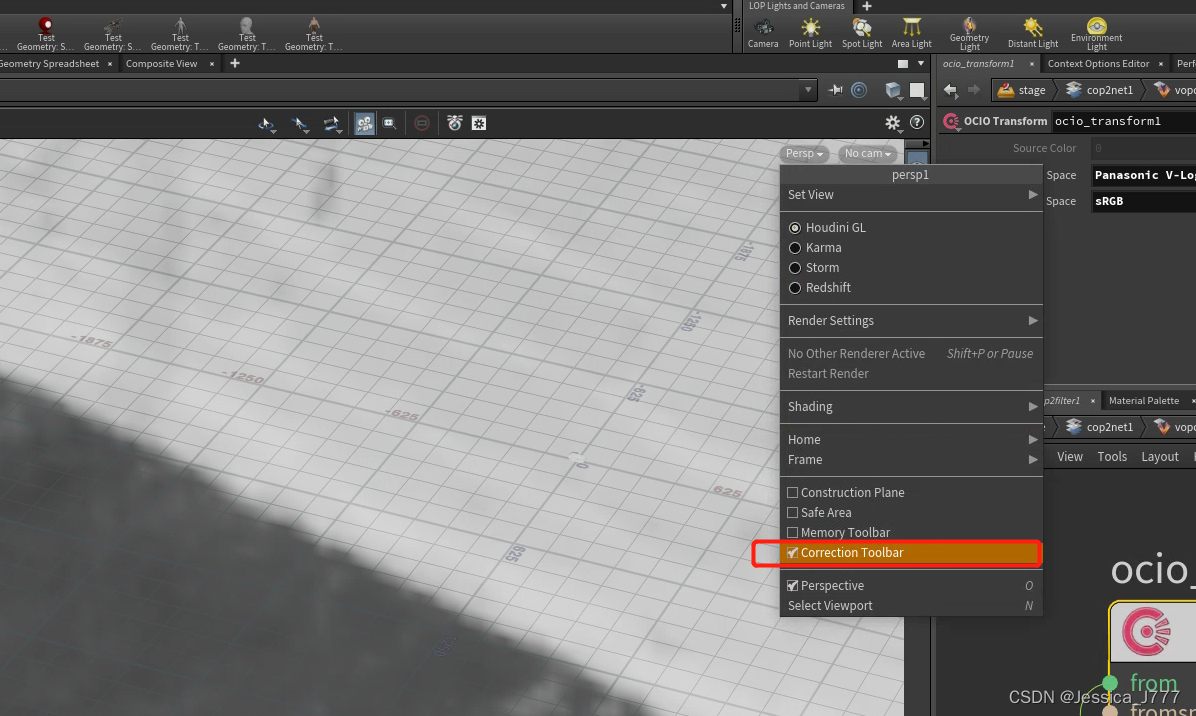Open the Persp viewport dropdown
The image size is (1196, 716).
click(804, 153)
